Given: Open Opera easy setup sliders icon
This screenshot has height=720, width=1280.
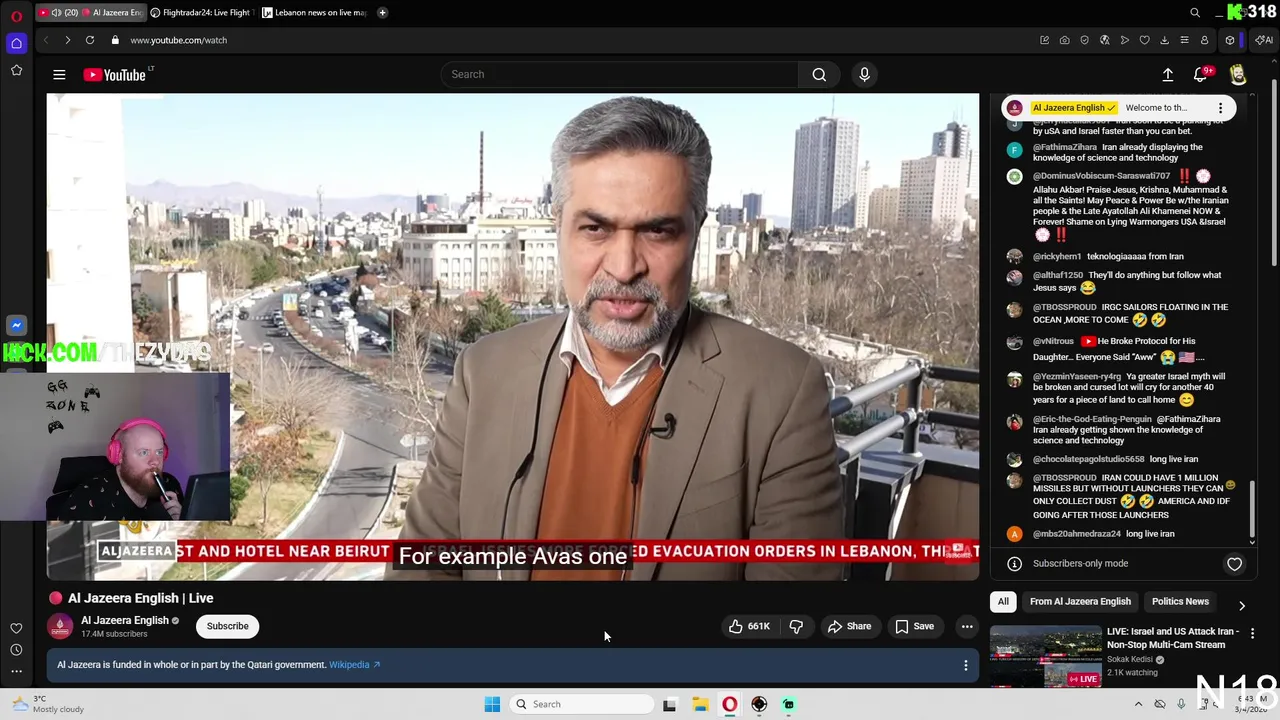Looking at the screenshot, I should [x=1184, y=40].
